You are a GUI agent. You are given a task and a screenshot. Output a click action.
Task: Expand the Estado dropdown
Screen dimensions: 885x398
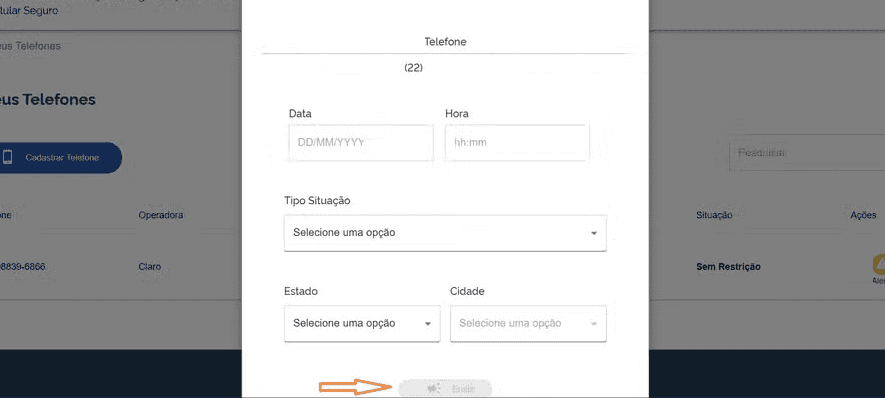pyautogui.click(x=362, y=323)
